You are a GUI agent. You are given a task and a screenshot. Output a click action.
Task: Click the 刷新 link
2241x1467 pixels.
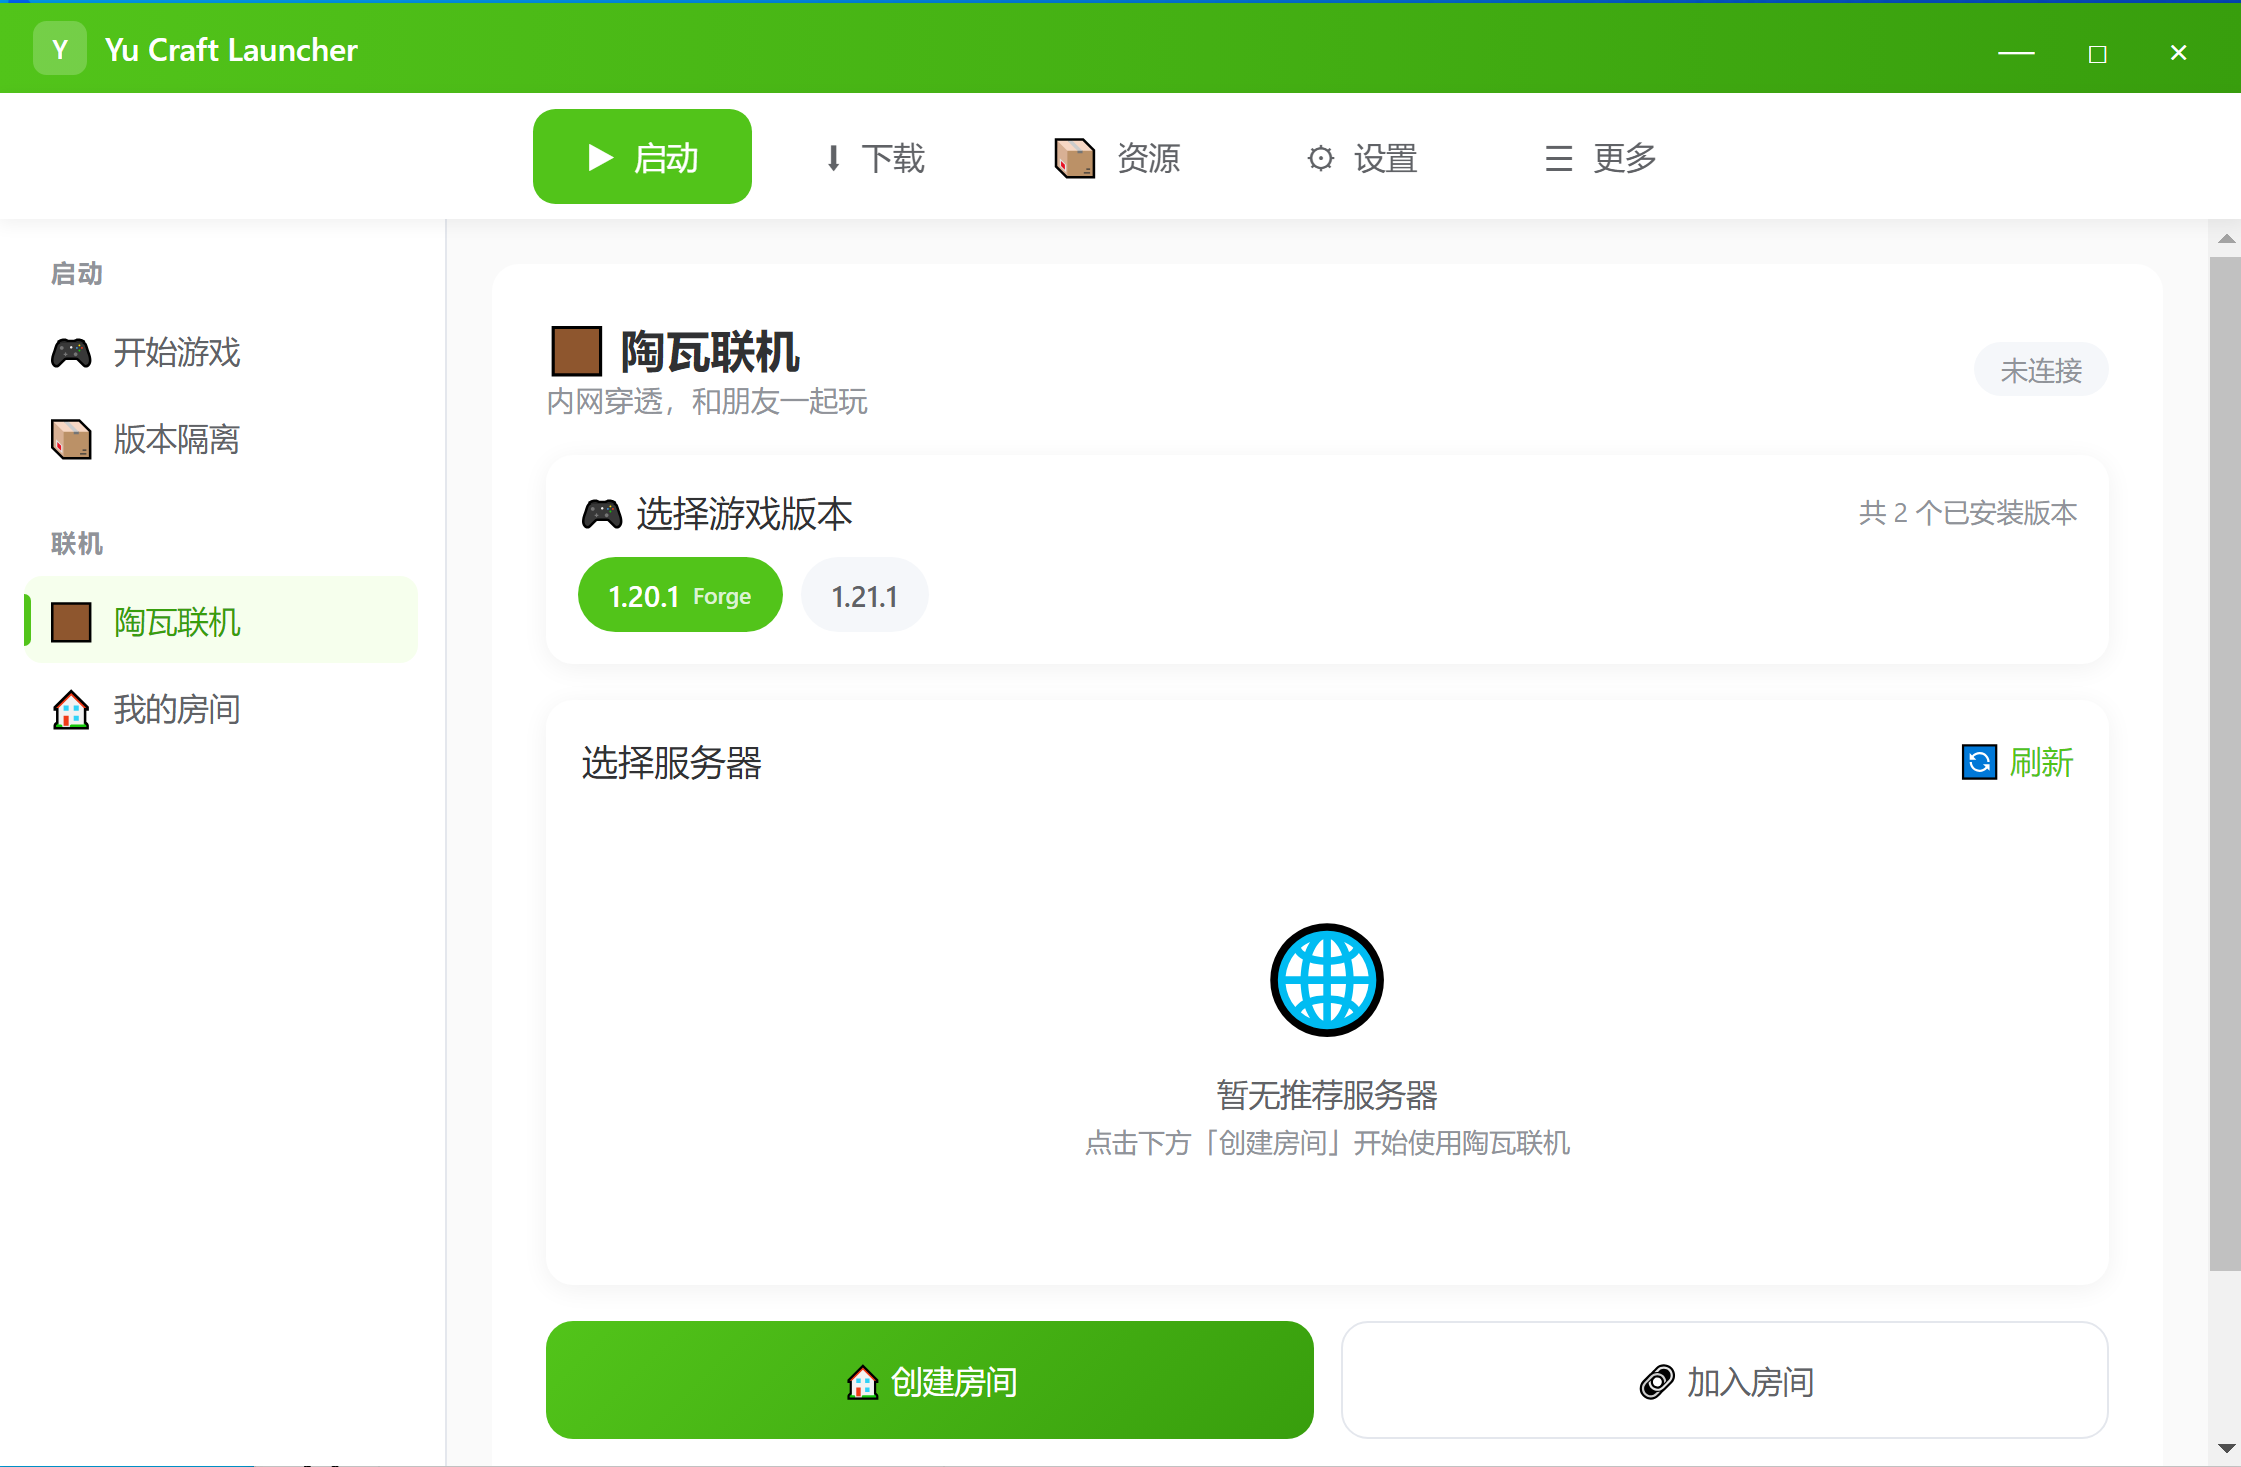[2041, 762]
